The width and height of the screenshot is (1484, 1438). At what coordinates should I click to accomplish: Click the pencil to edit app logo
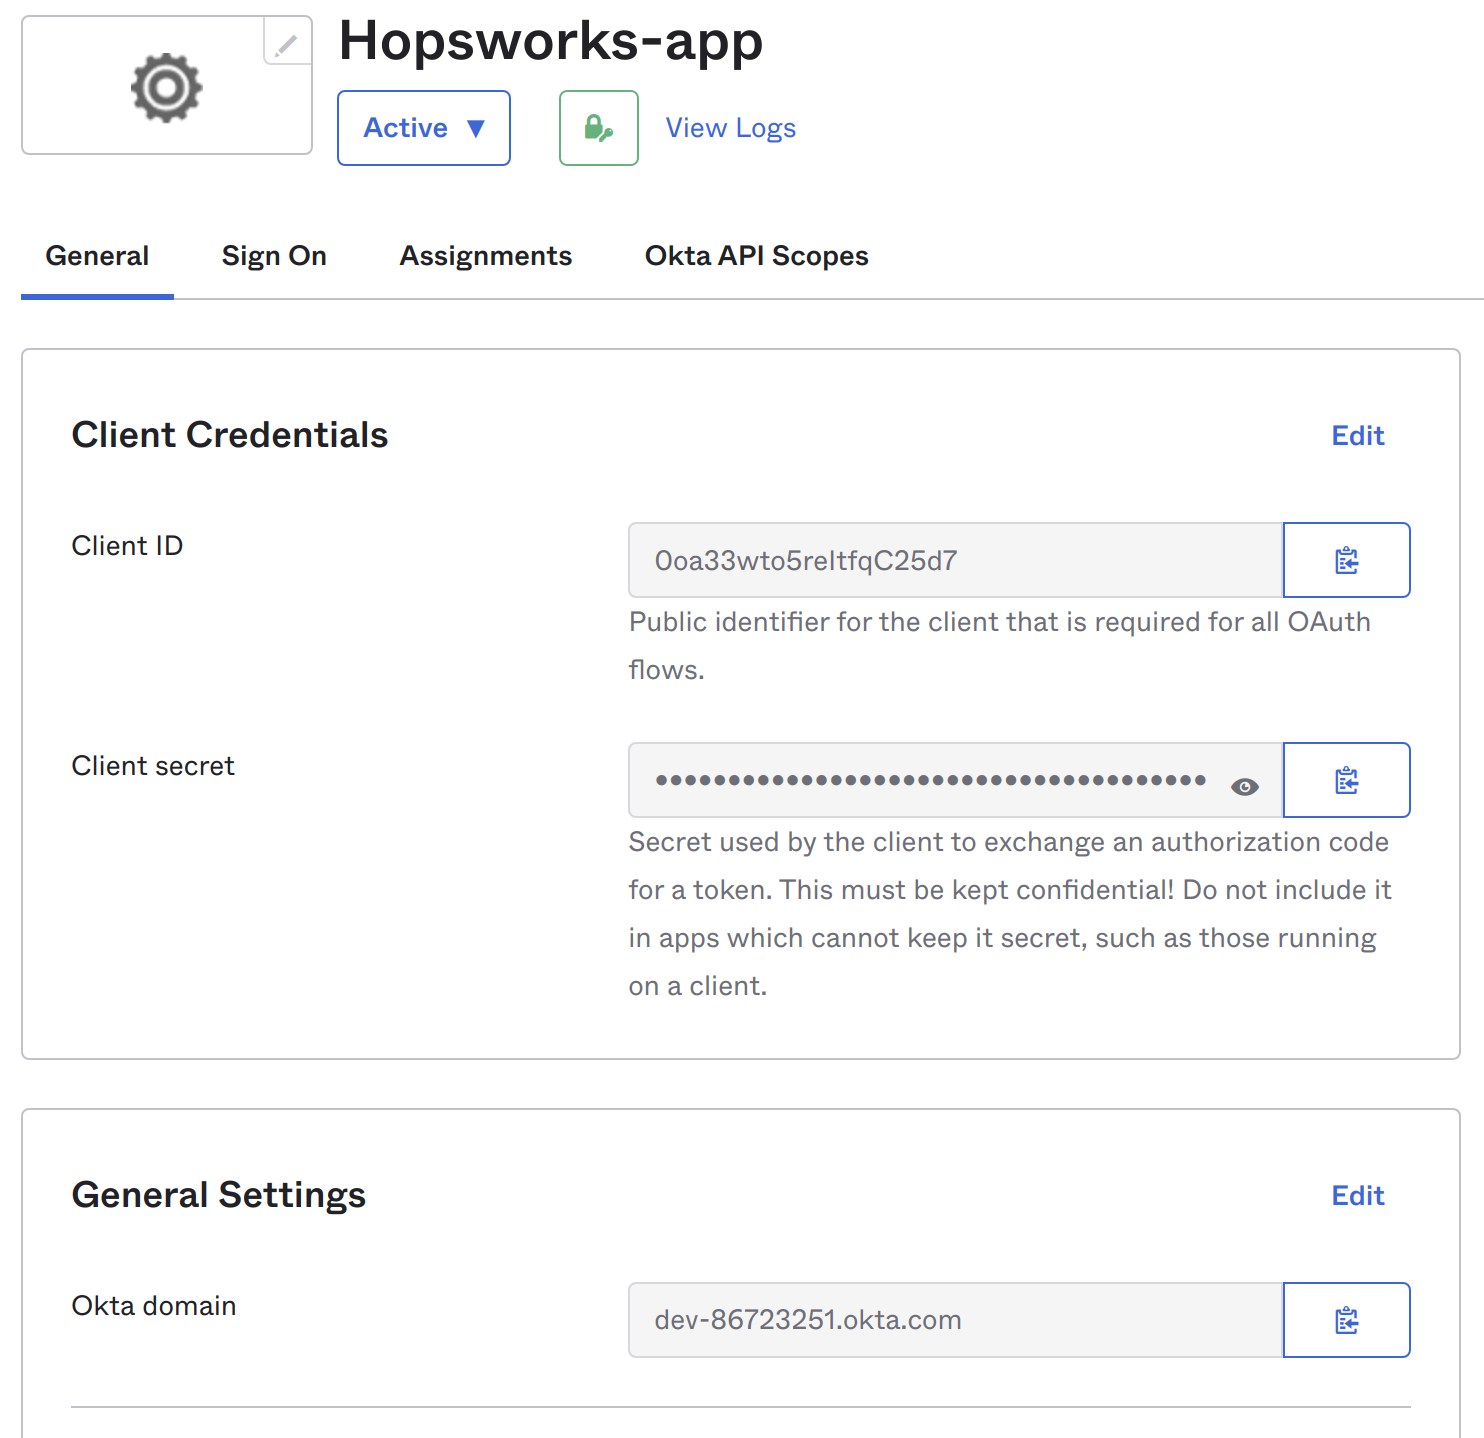(286, 42)
